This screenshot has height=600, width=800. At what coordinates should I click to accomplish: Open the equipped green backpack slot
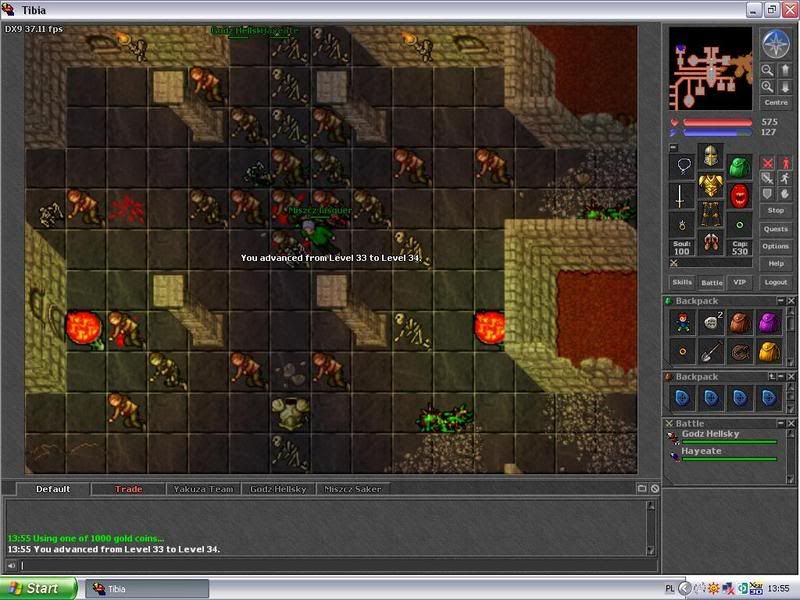pyautogui.click(x=739, y=166)
